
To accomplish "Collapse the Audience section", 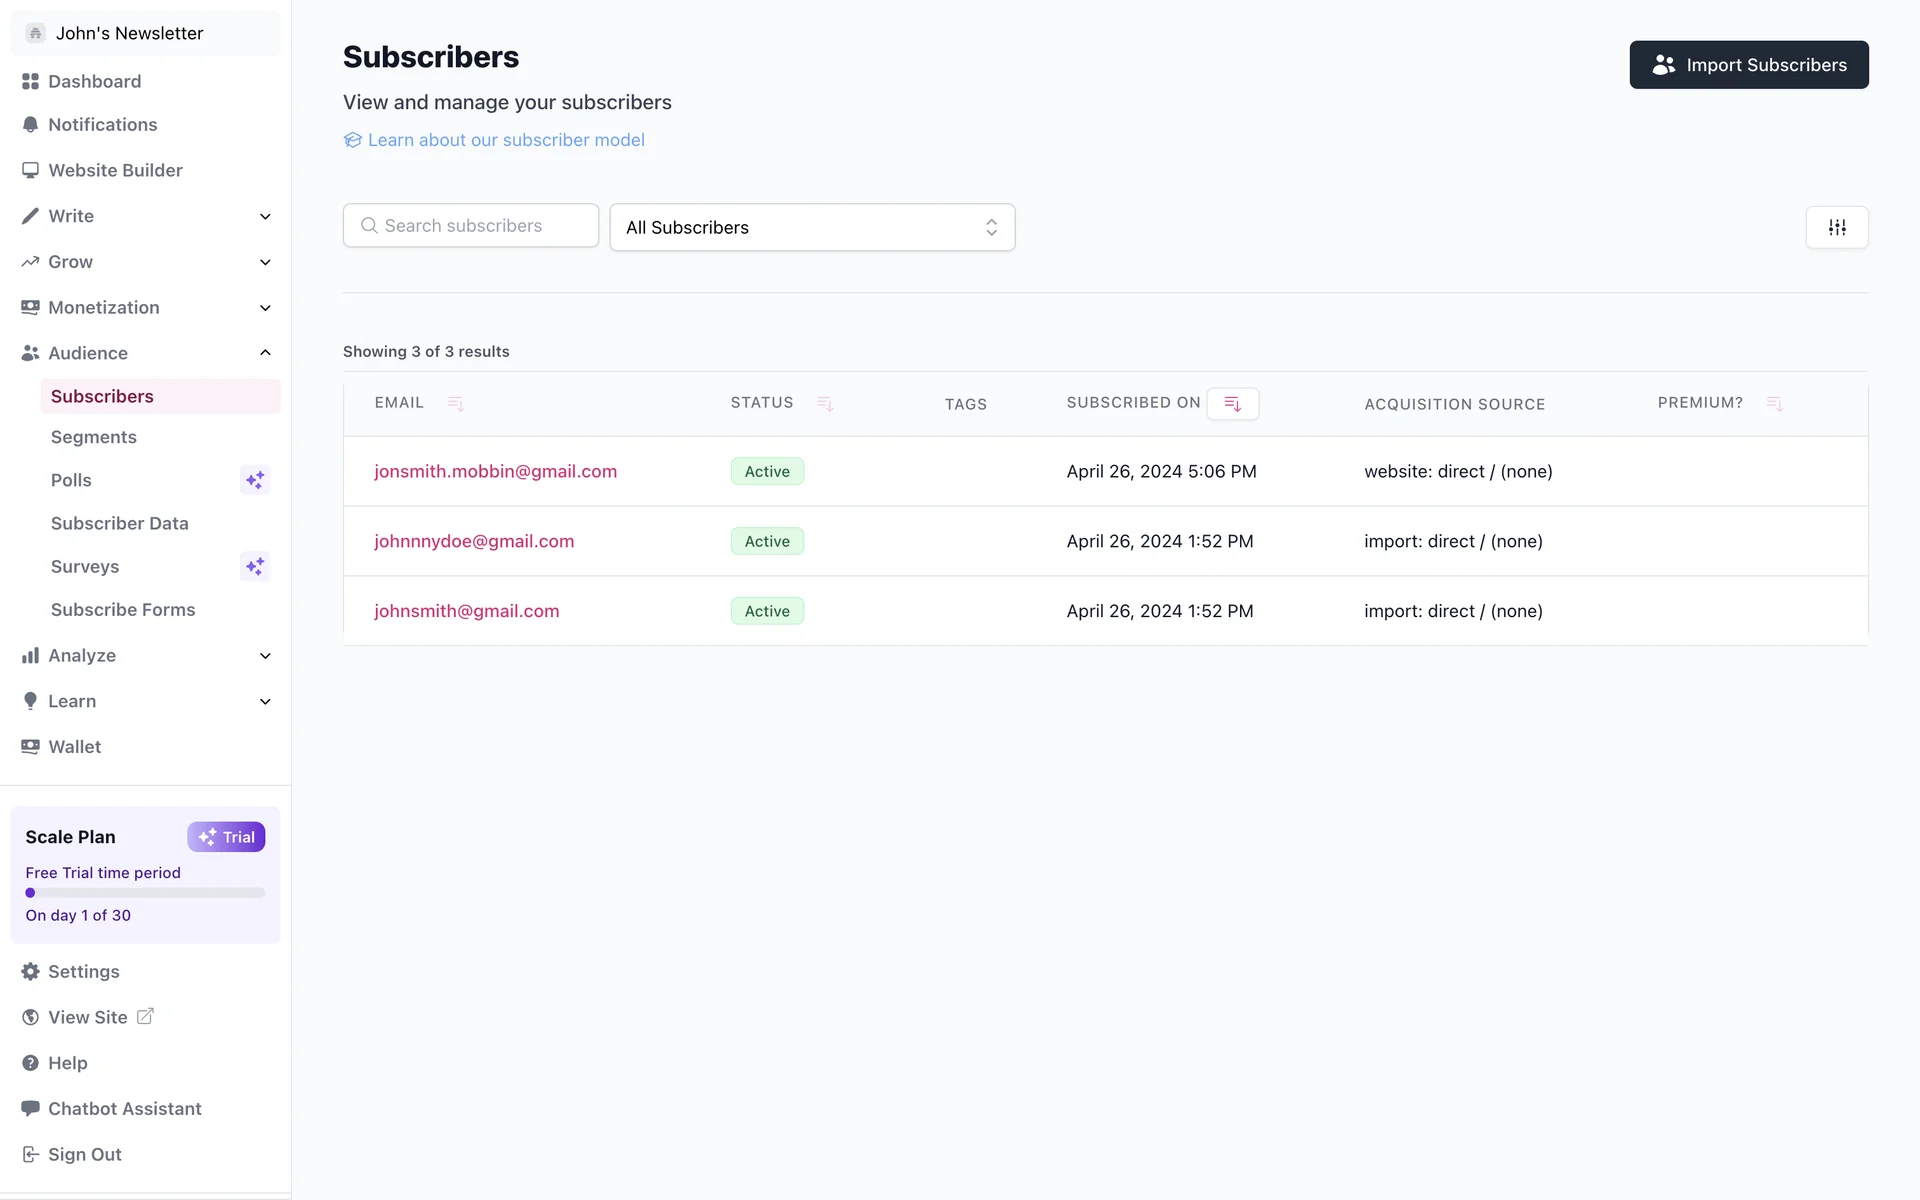I will [265, 353].
